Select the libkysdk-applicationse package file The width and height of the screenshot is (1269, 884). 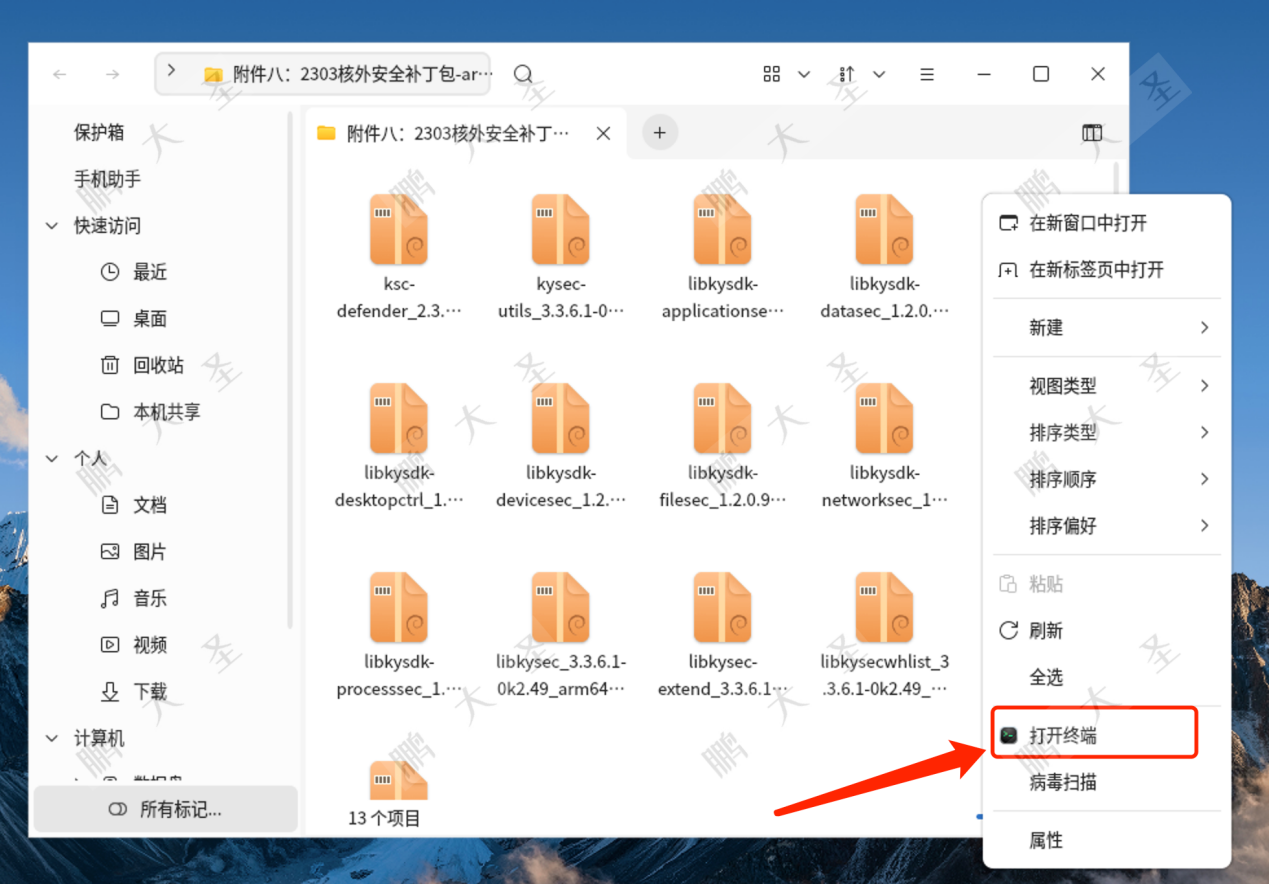[723, 257]
